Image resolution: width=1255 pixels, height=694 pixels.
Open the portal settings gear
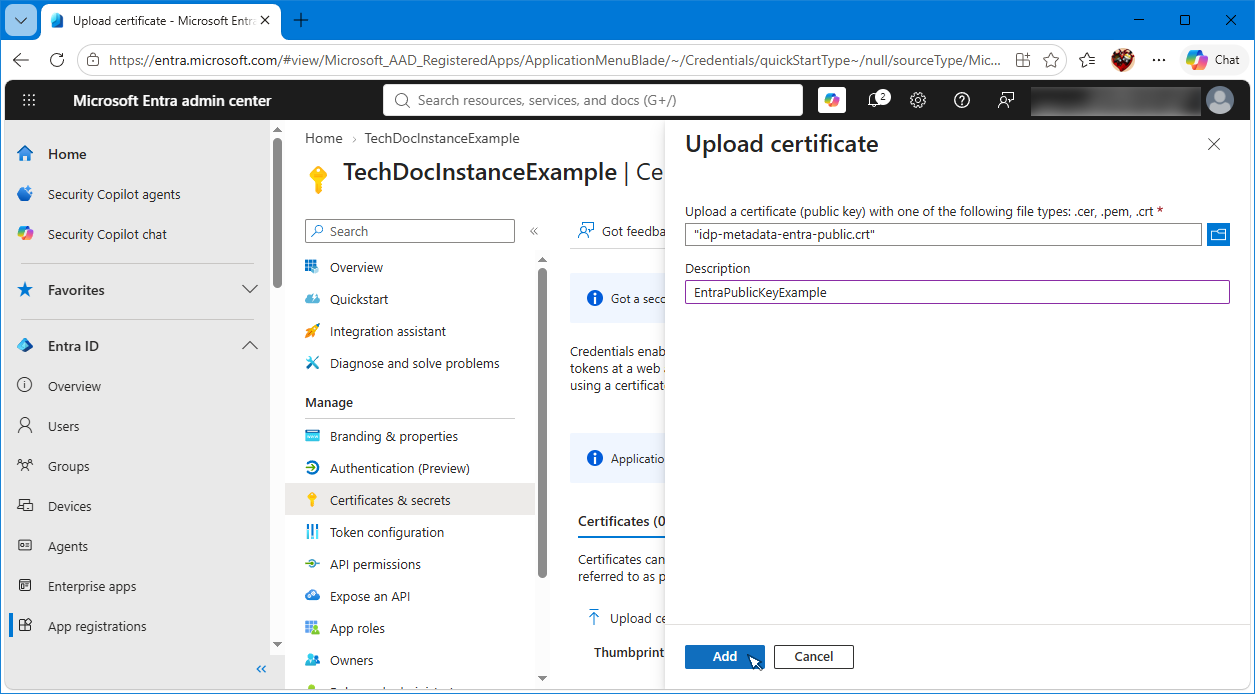click(918, 100)
